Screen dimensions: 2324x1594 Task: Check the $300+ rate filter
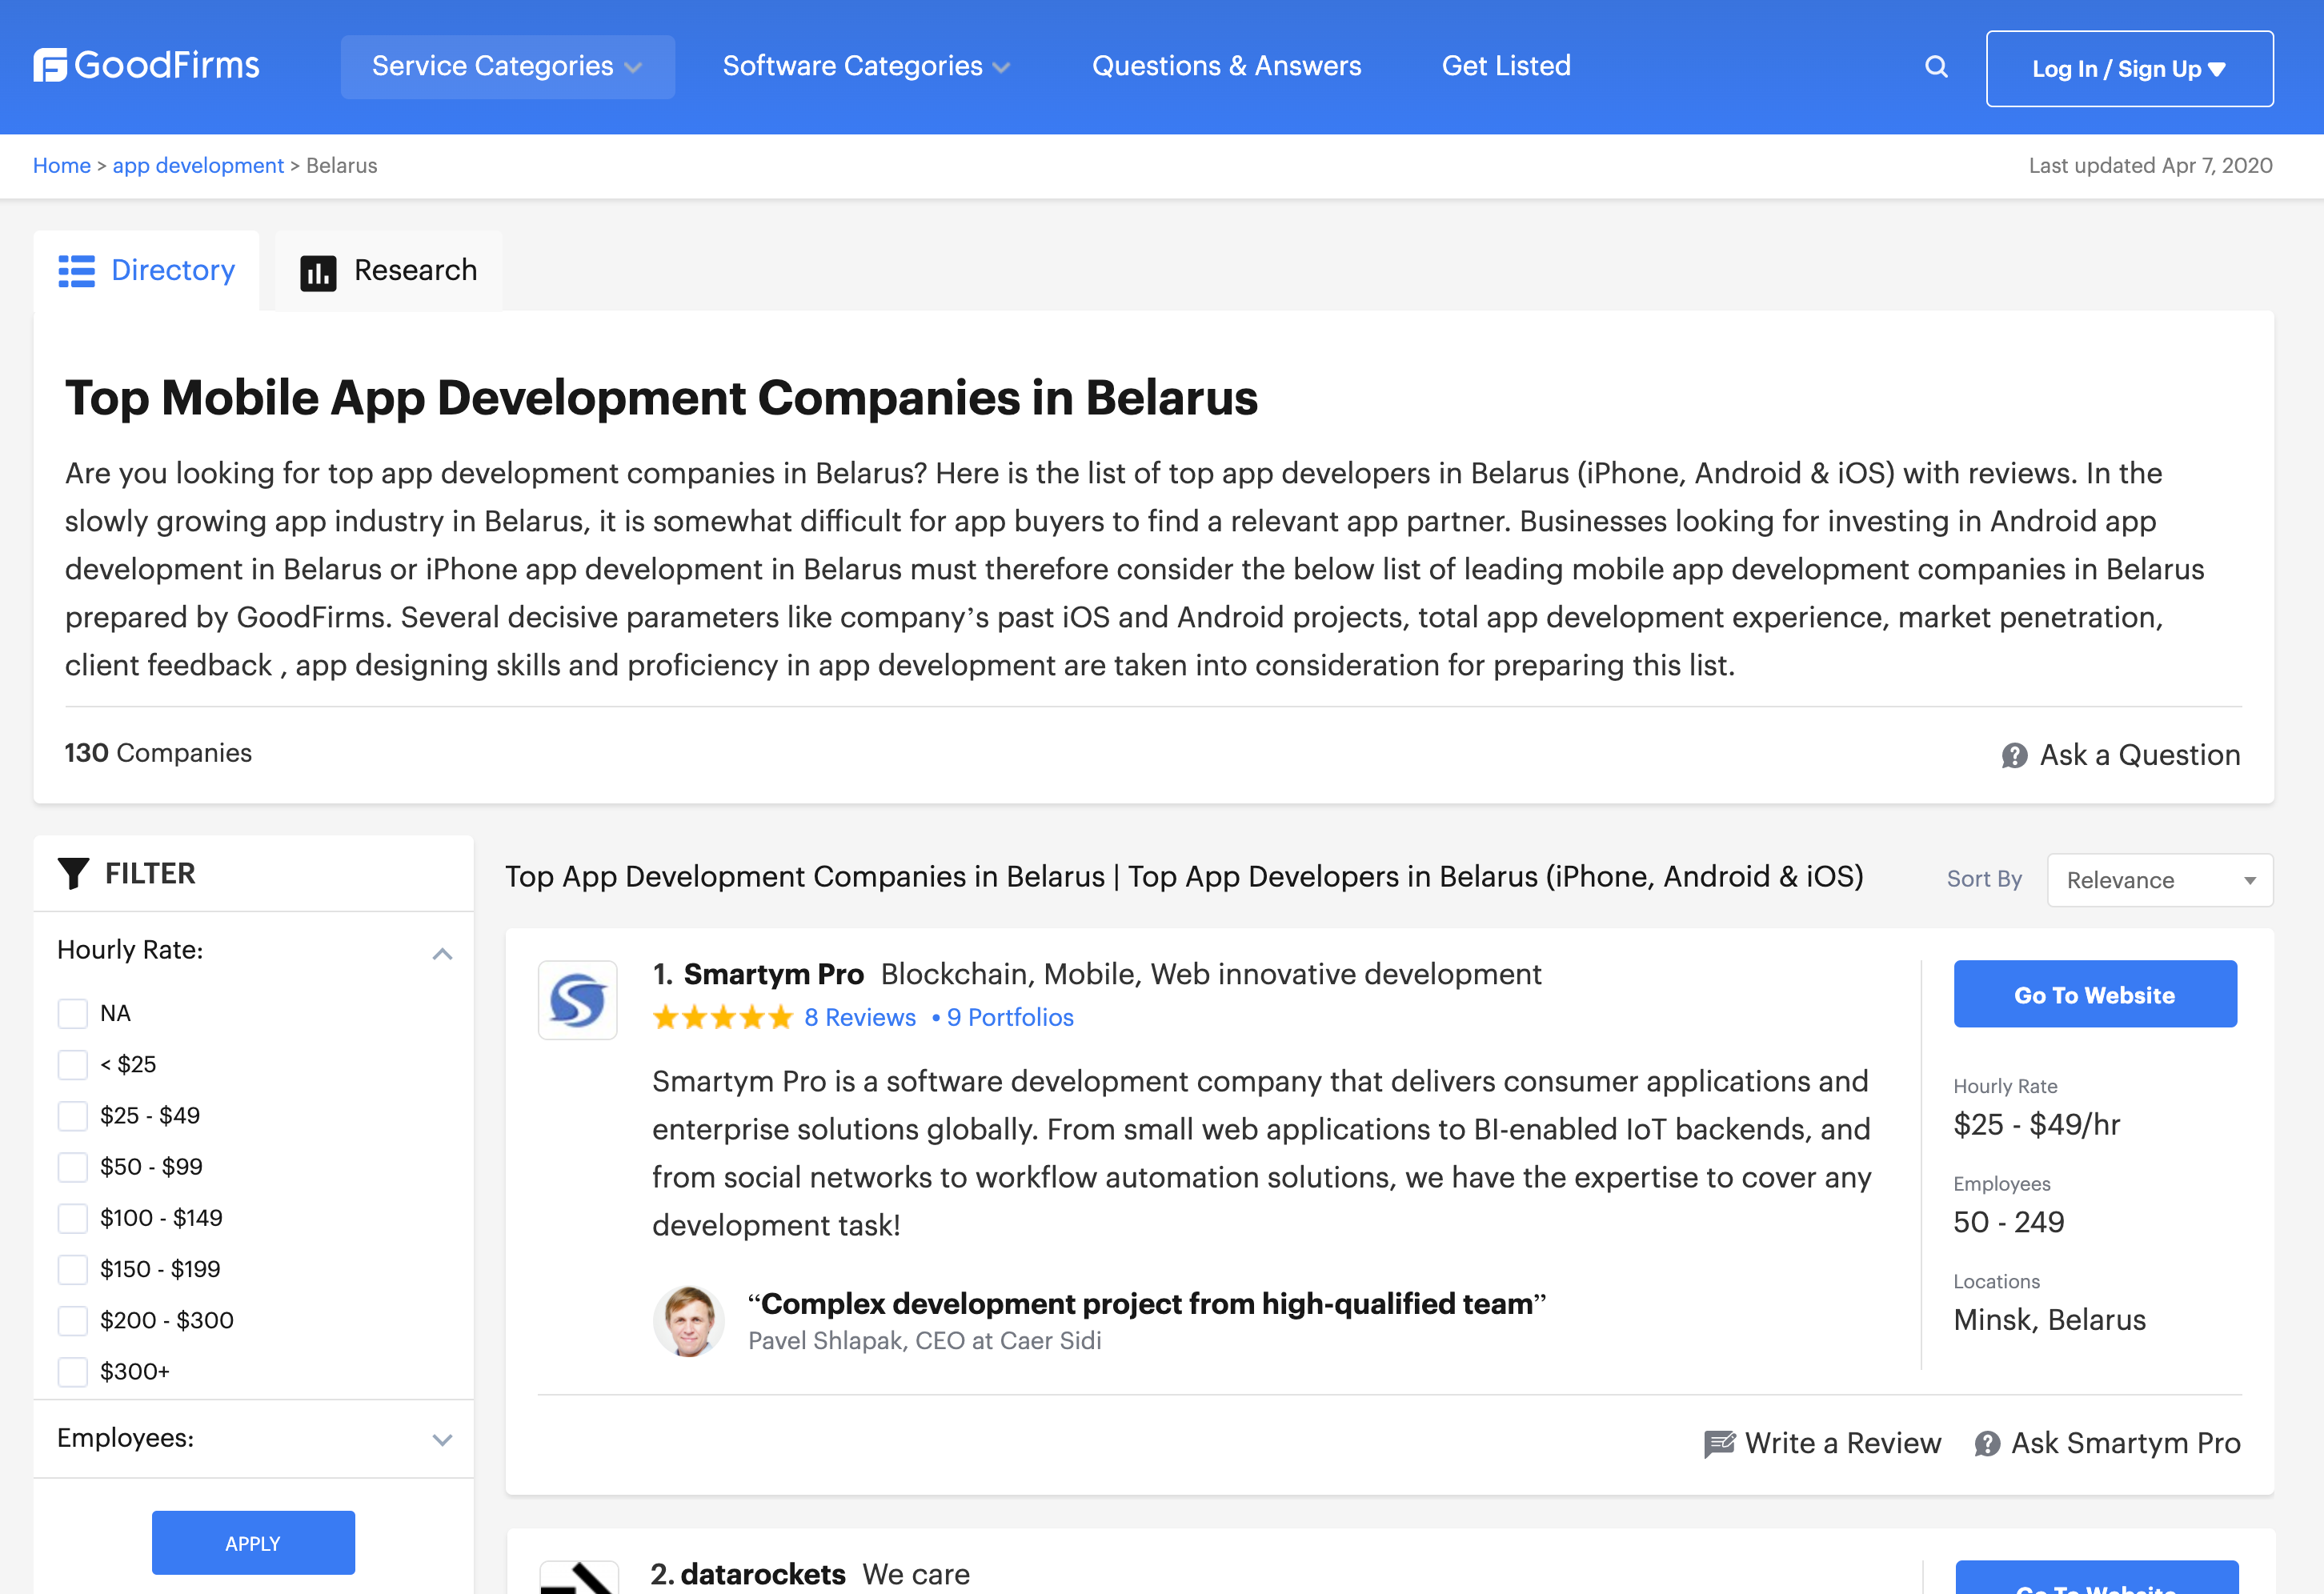click(x=73, y=1372)
